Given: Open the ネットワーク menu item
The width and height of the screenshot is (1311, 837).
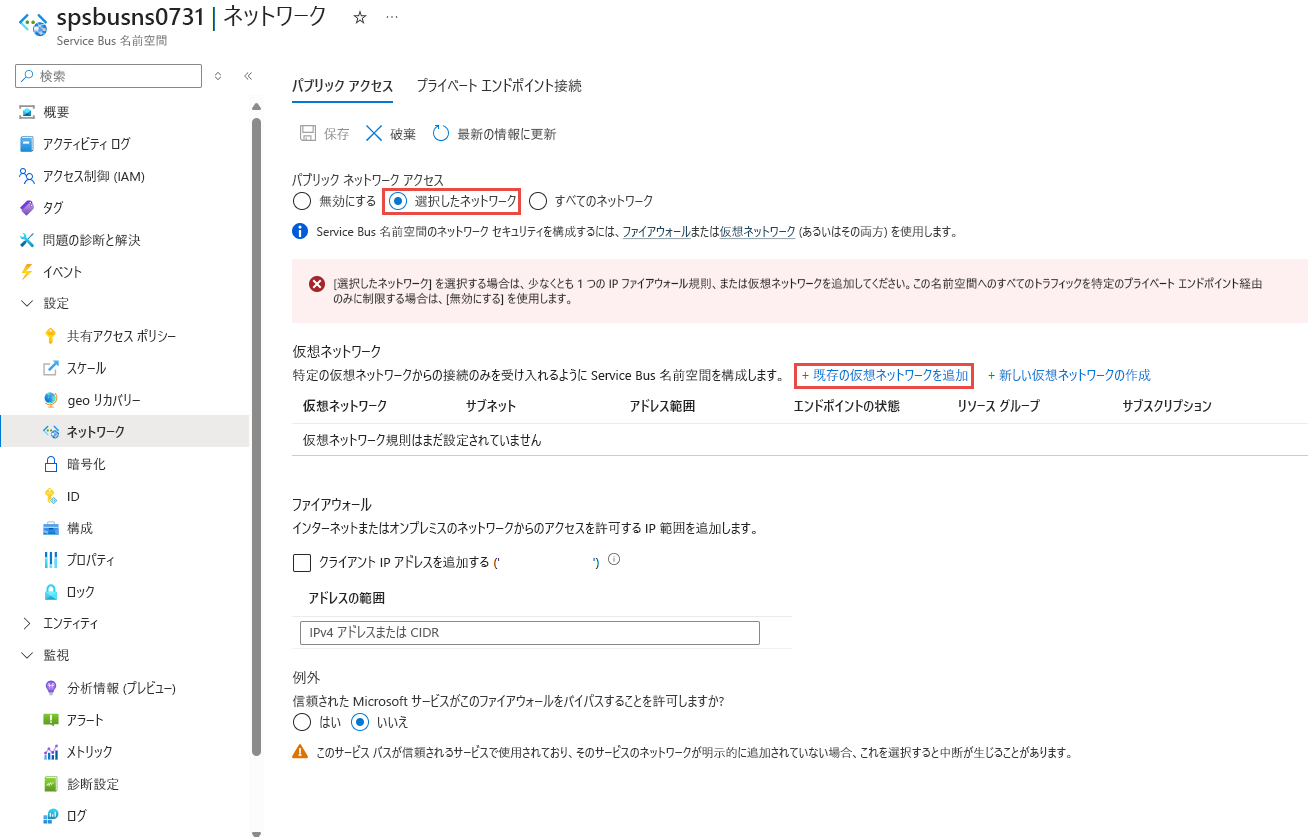Looking at the screenshot, I should [125, 432].
